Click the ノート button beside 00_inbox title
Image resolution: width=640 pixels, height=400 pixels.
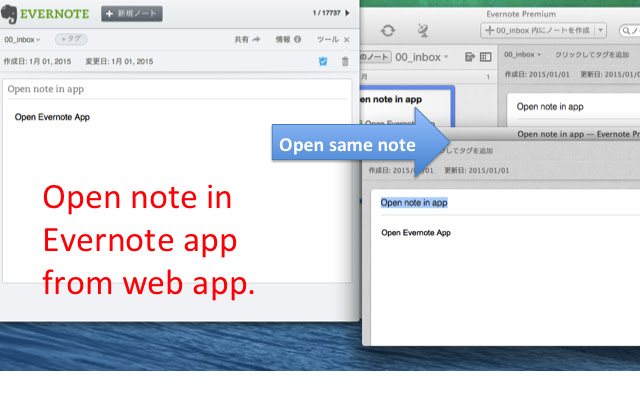click(376, 57)
